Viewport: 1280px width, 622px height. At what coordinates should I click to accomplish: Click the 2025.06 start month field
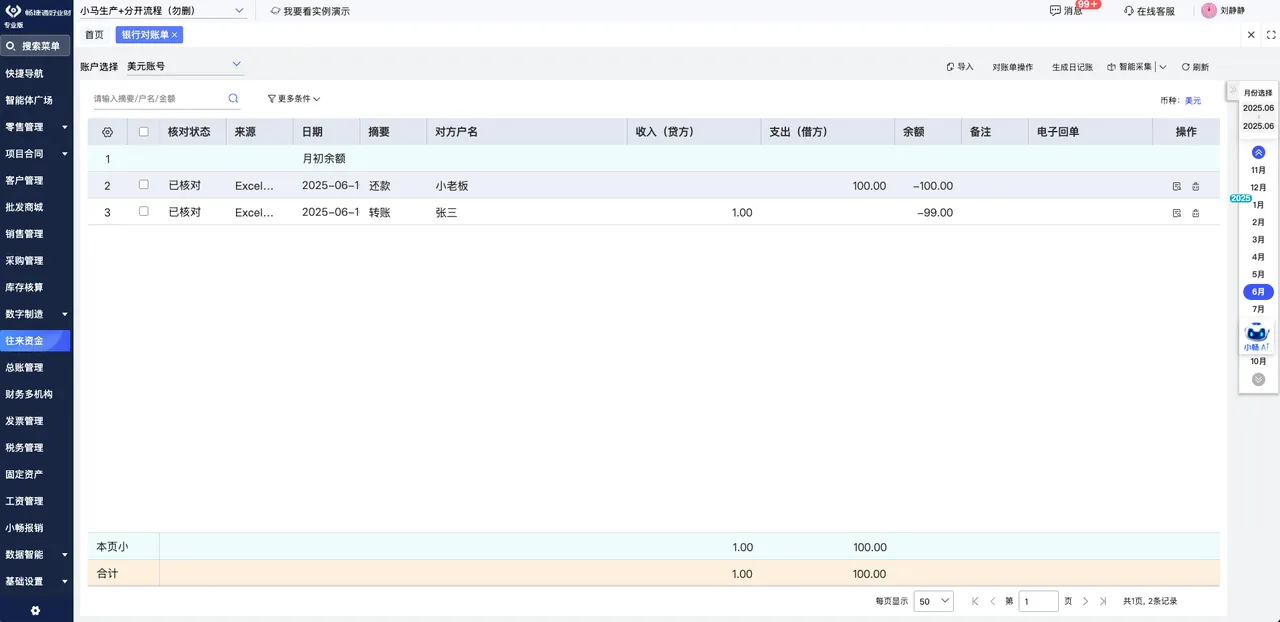pos(1258,107)
